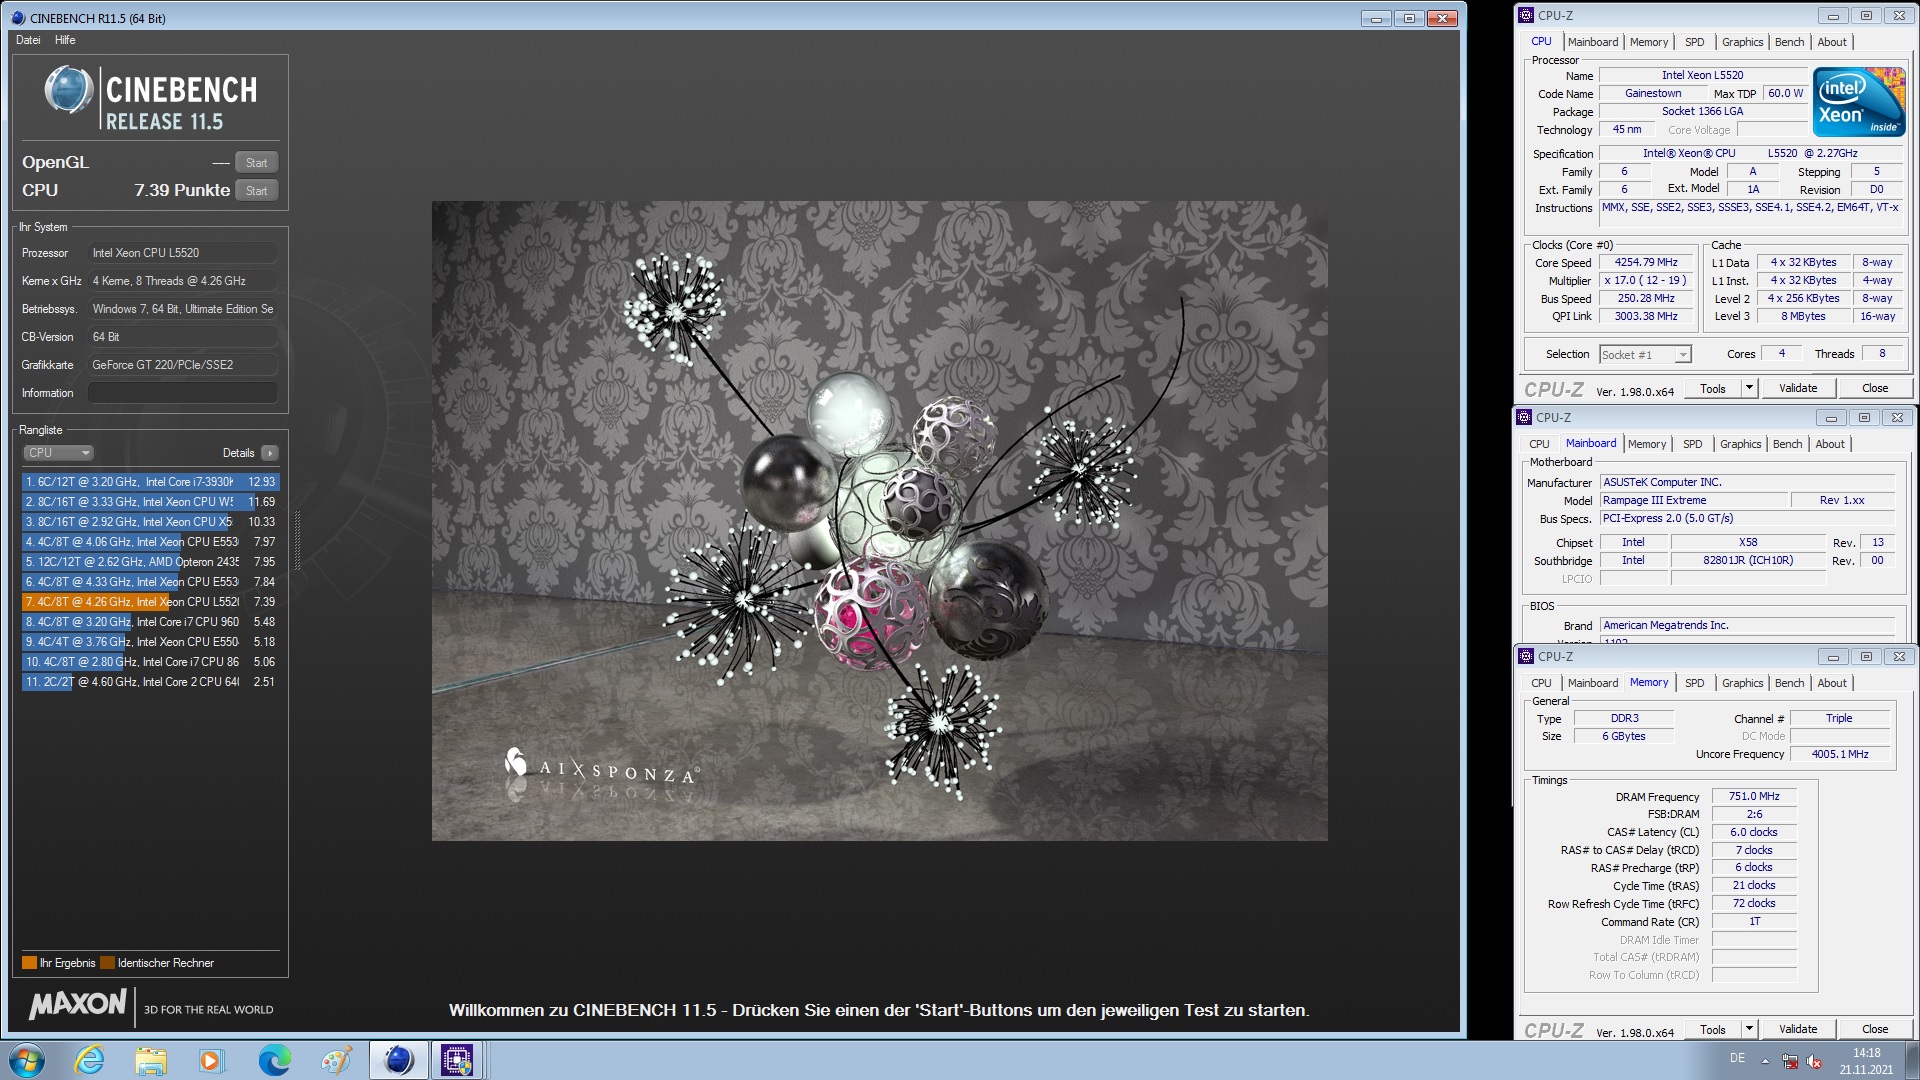Open Graphics tab in middle CPU-Z window
The image size is (1920, 1080).
tap(1741, 444)
